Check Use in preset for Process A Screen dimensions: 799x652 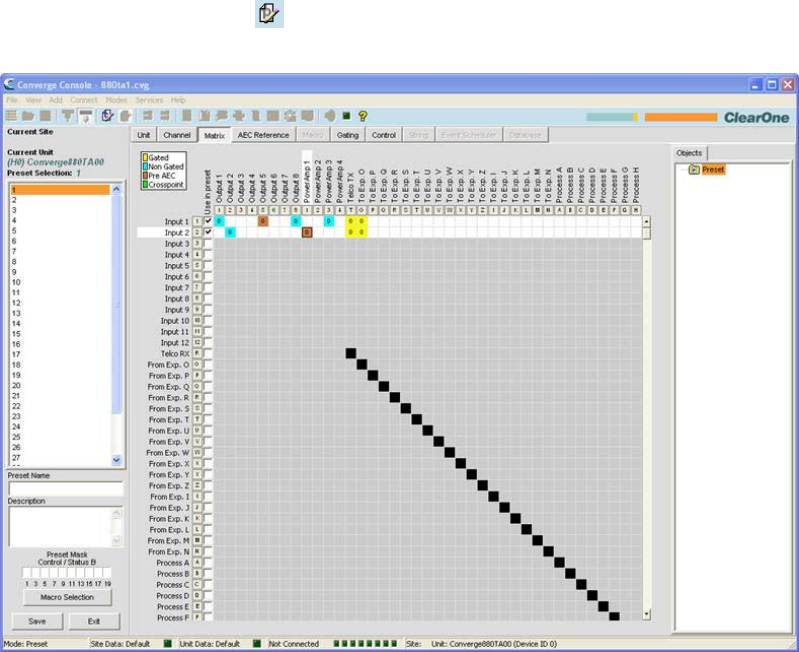(x=208, y=563)
